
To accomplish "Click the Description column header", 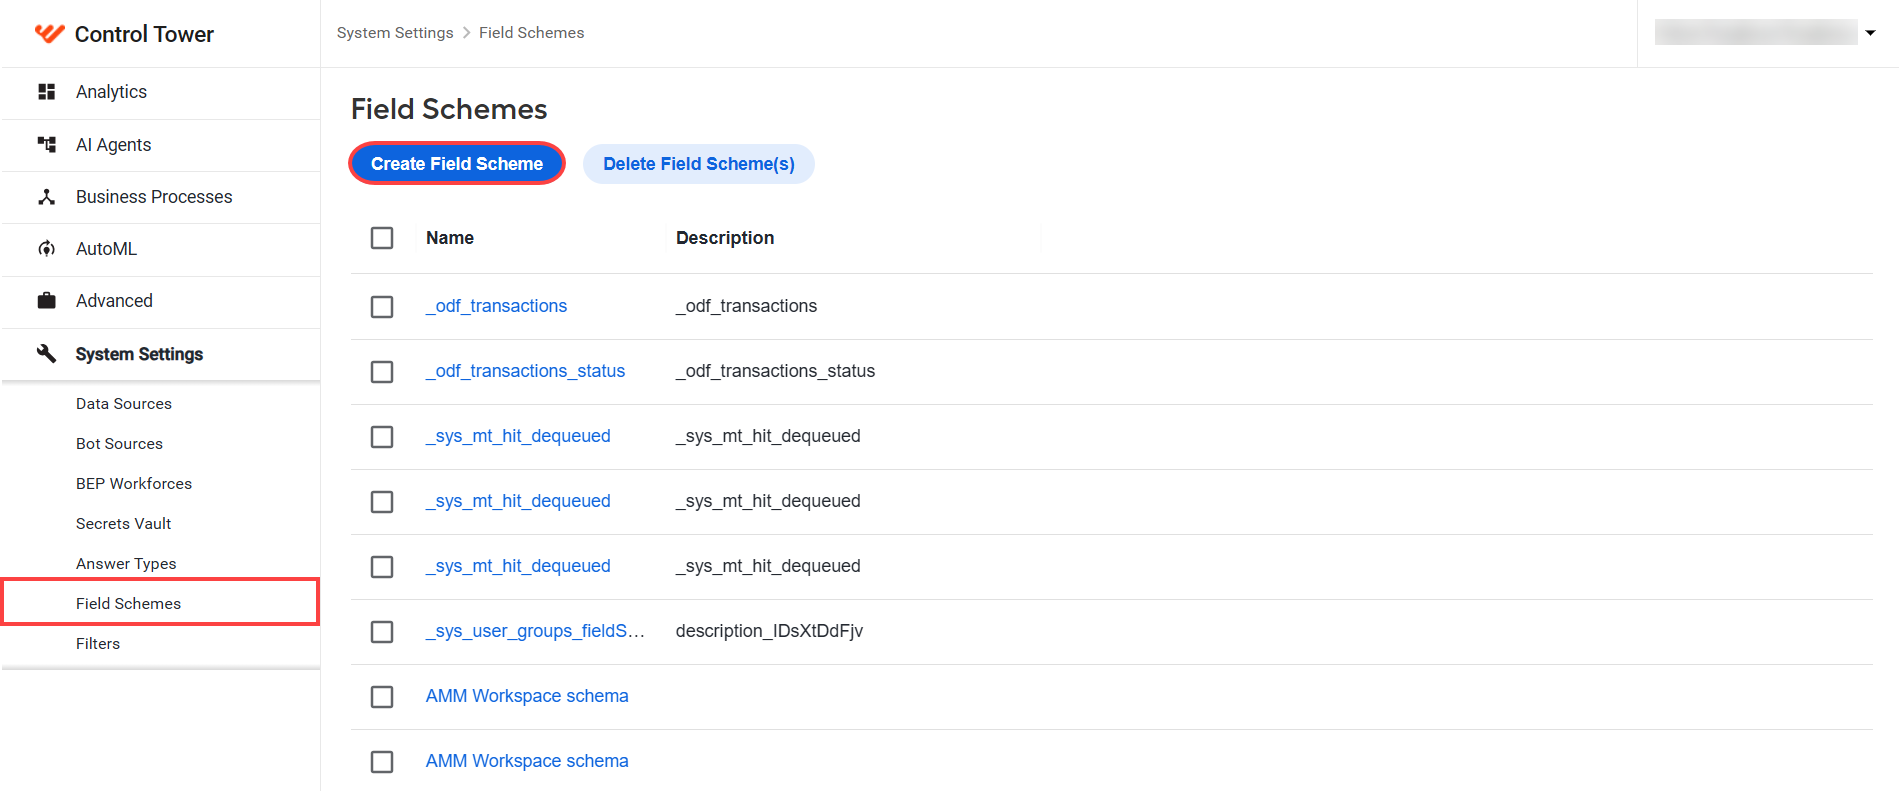I will (725, 238).
